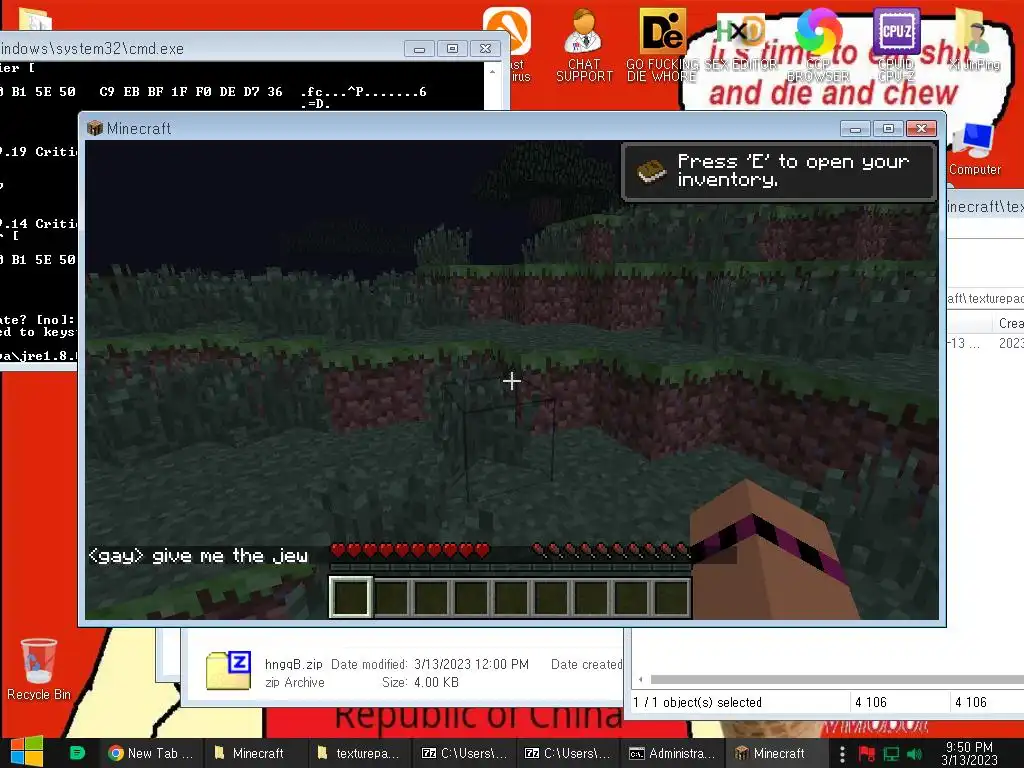
Task: Click the '1 / 1 object(s) selected' status
Action: (x=697, y=702)
